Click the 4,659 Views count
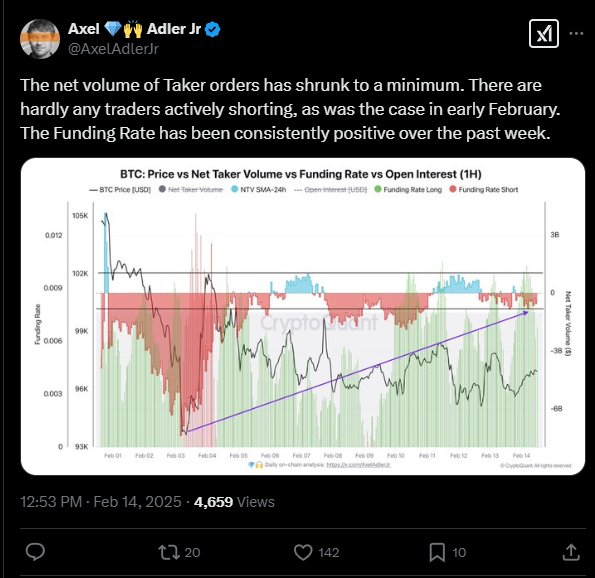 [x=234, y=502]
